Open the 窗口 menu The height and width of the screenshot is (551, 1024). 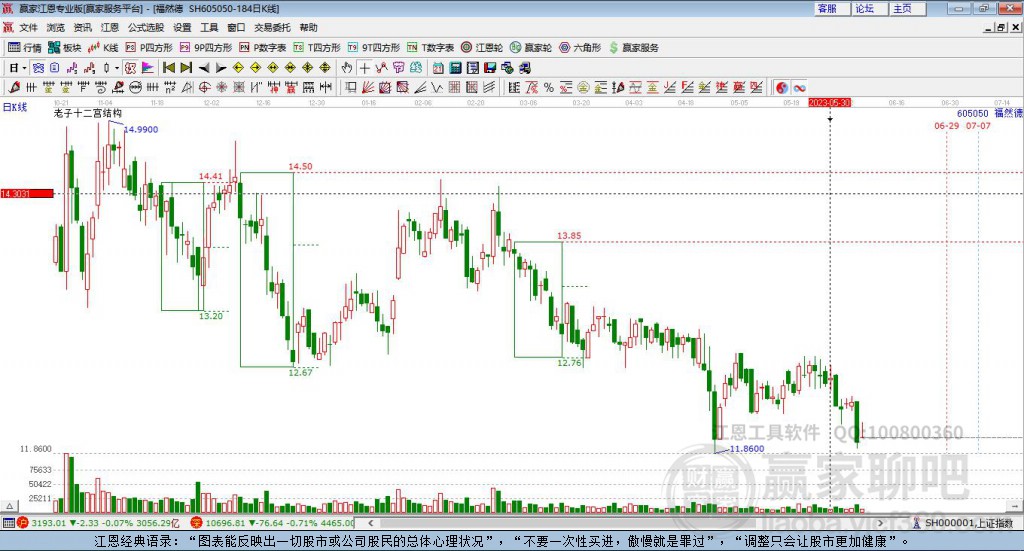point(236,27)
